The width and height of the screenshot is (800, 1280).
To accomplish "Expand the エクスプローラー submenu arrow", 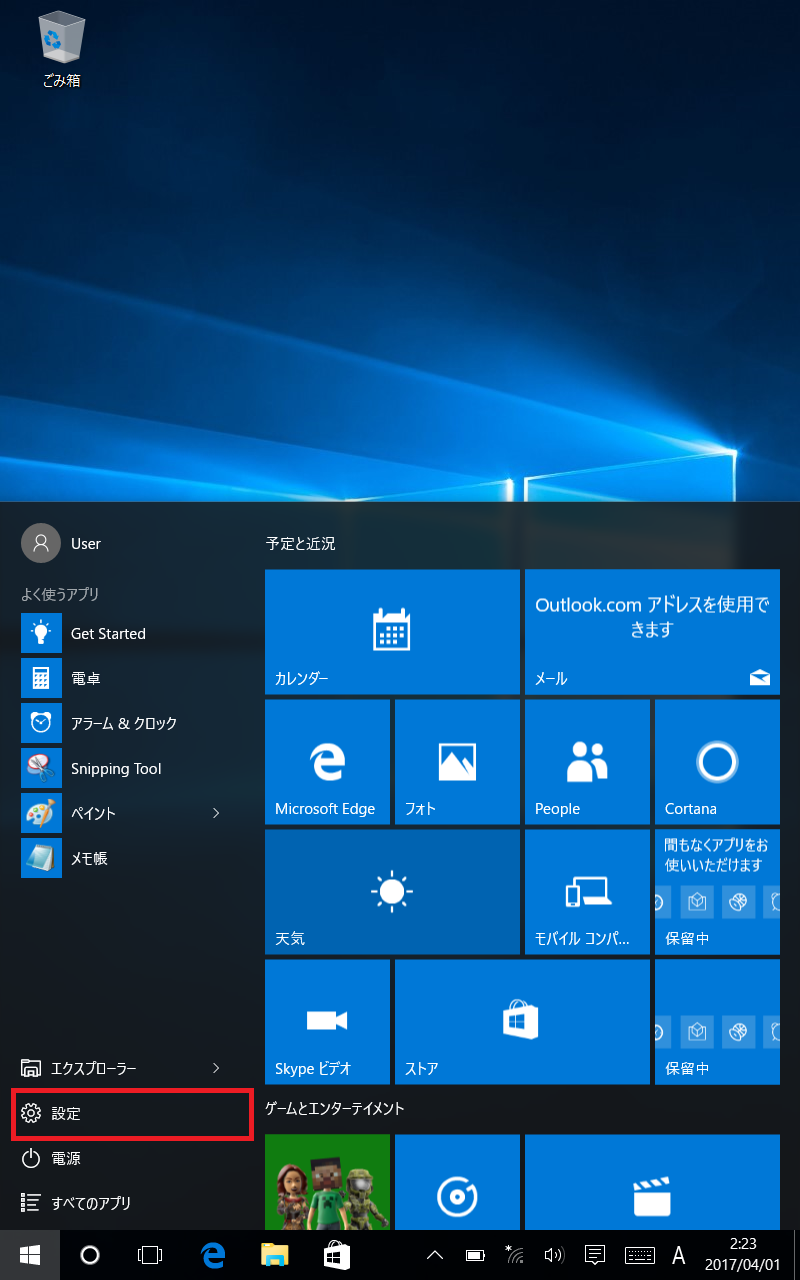I will coord(216,1068).
